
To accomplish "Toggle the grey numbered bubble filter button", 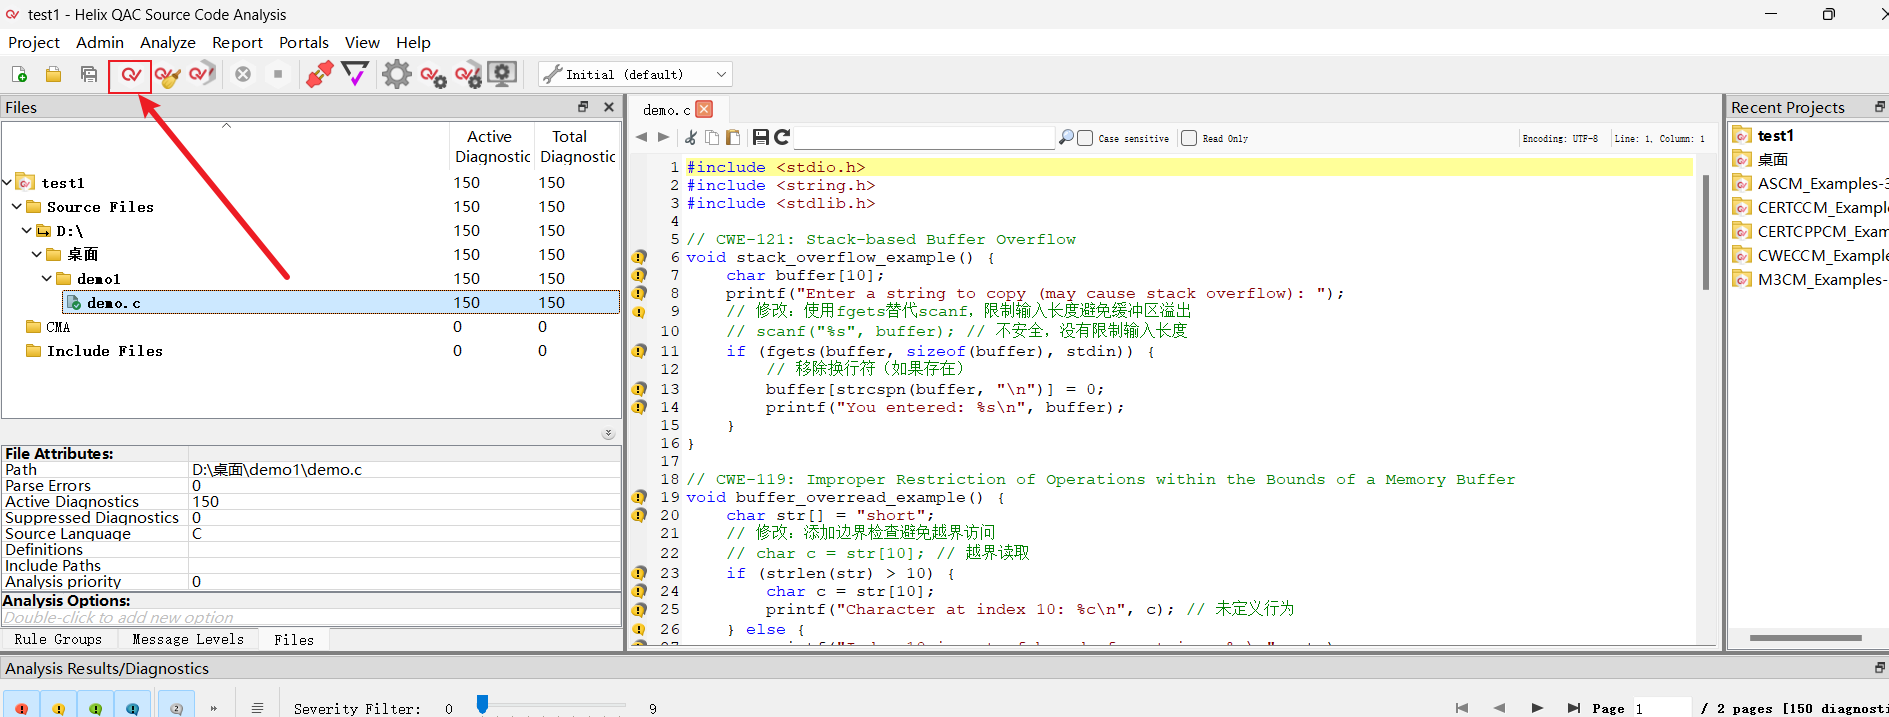I will pyautogui.click(x=176, y=706).
